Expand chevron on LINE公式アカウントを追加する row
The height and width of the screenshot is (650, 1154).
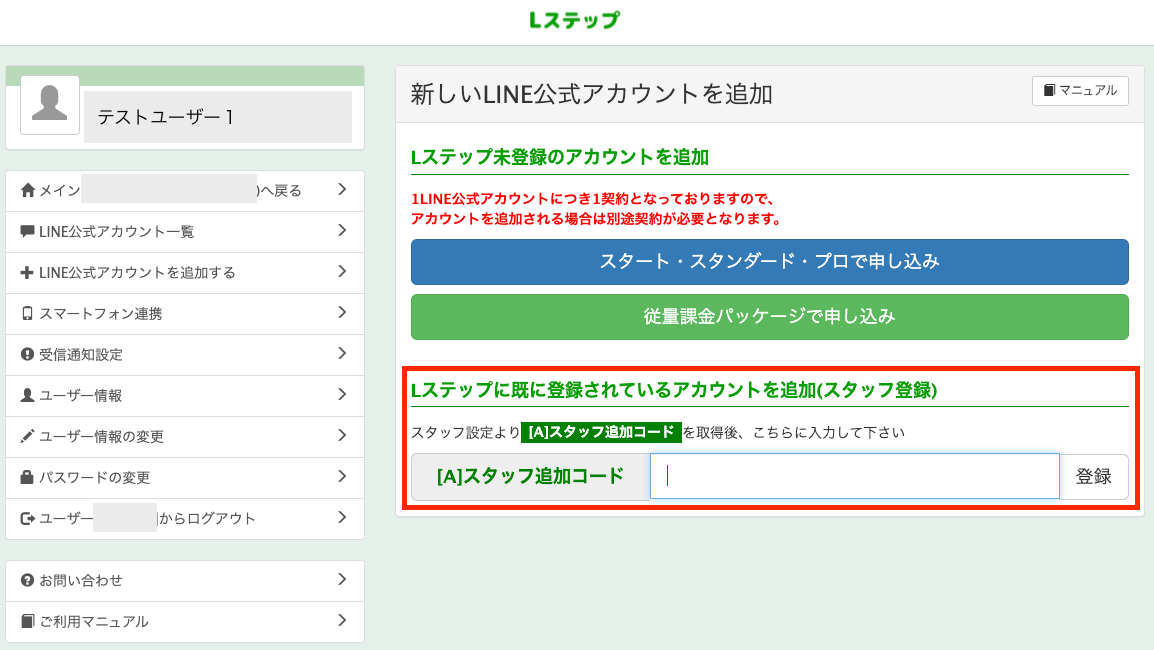342,272
